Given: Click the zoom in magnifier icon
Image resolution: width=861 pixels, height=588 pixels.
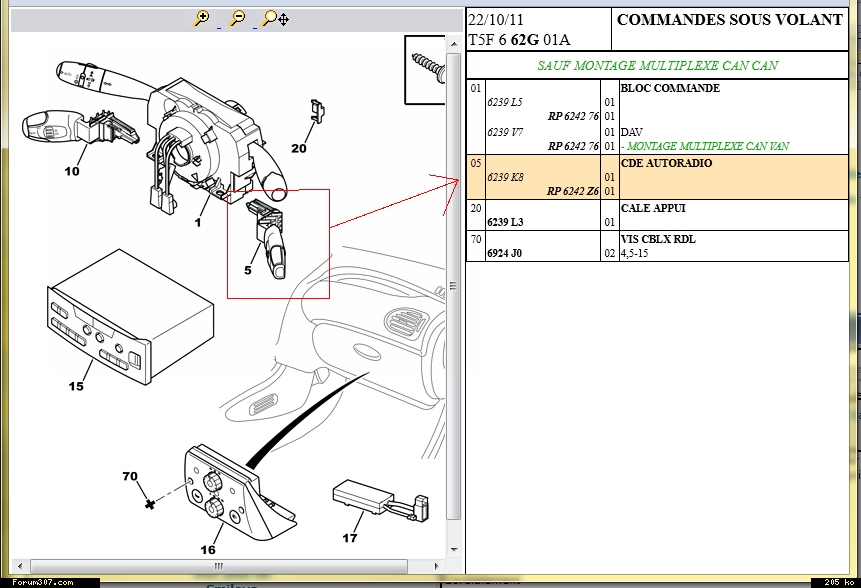Looking at the screenshot, I should [202, 17].
